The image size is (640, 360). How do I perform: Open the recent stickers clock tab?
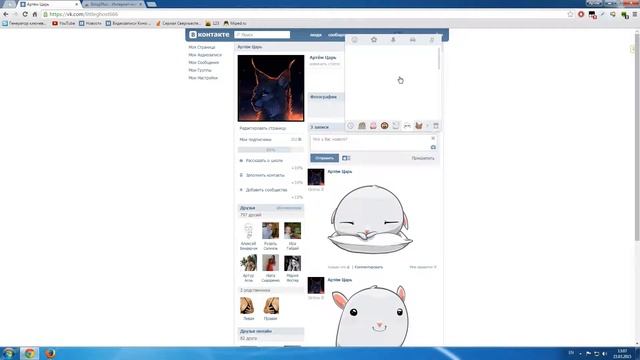pyautogui.click(x=351, y=126)
